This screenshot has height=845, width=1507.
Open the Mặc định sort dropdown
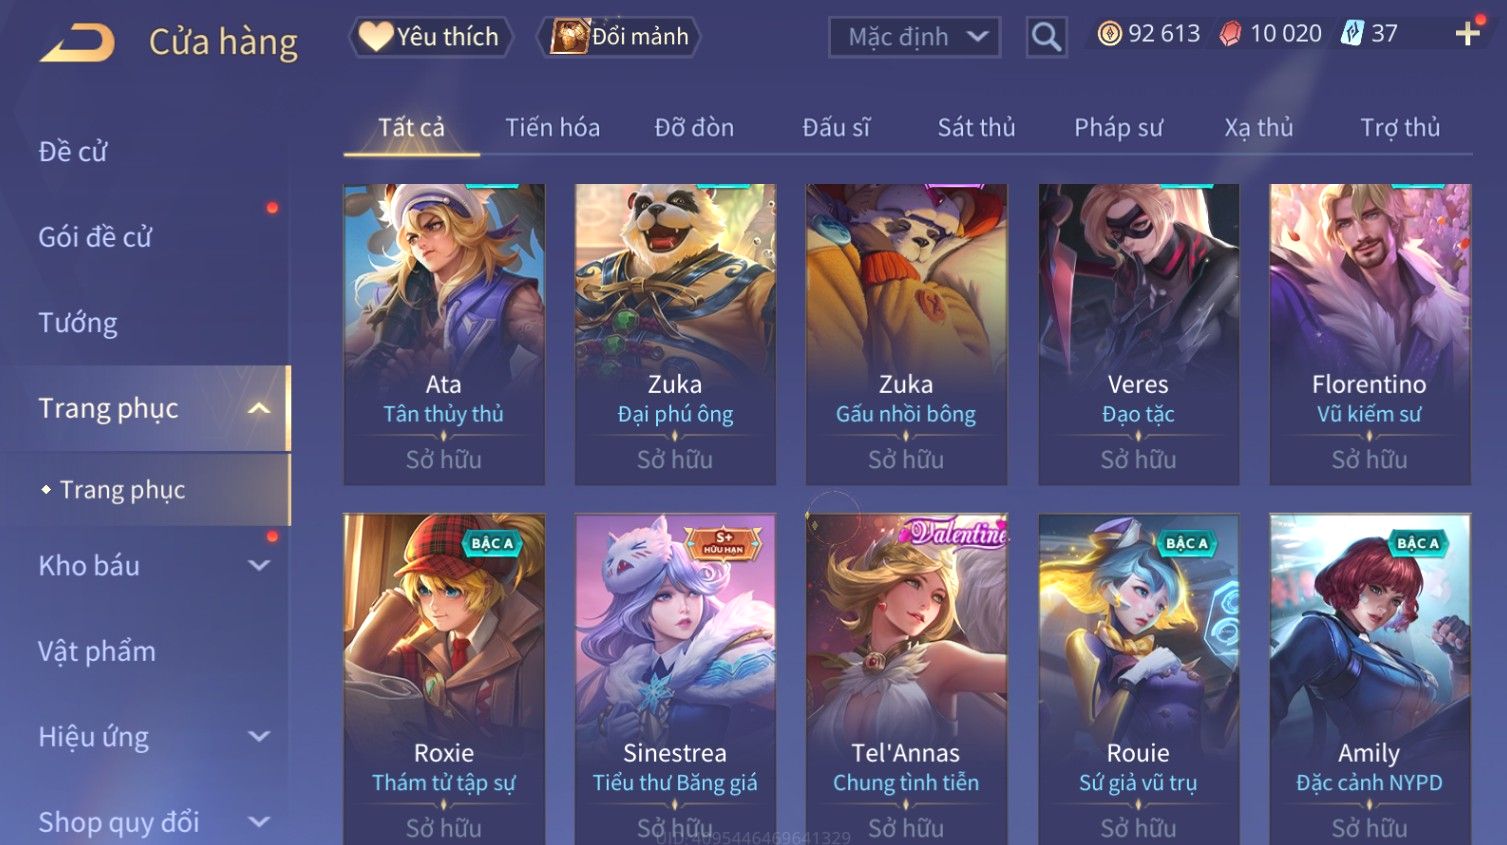[x=914, y=37]
